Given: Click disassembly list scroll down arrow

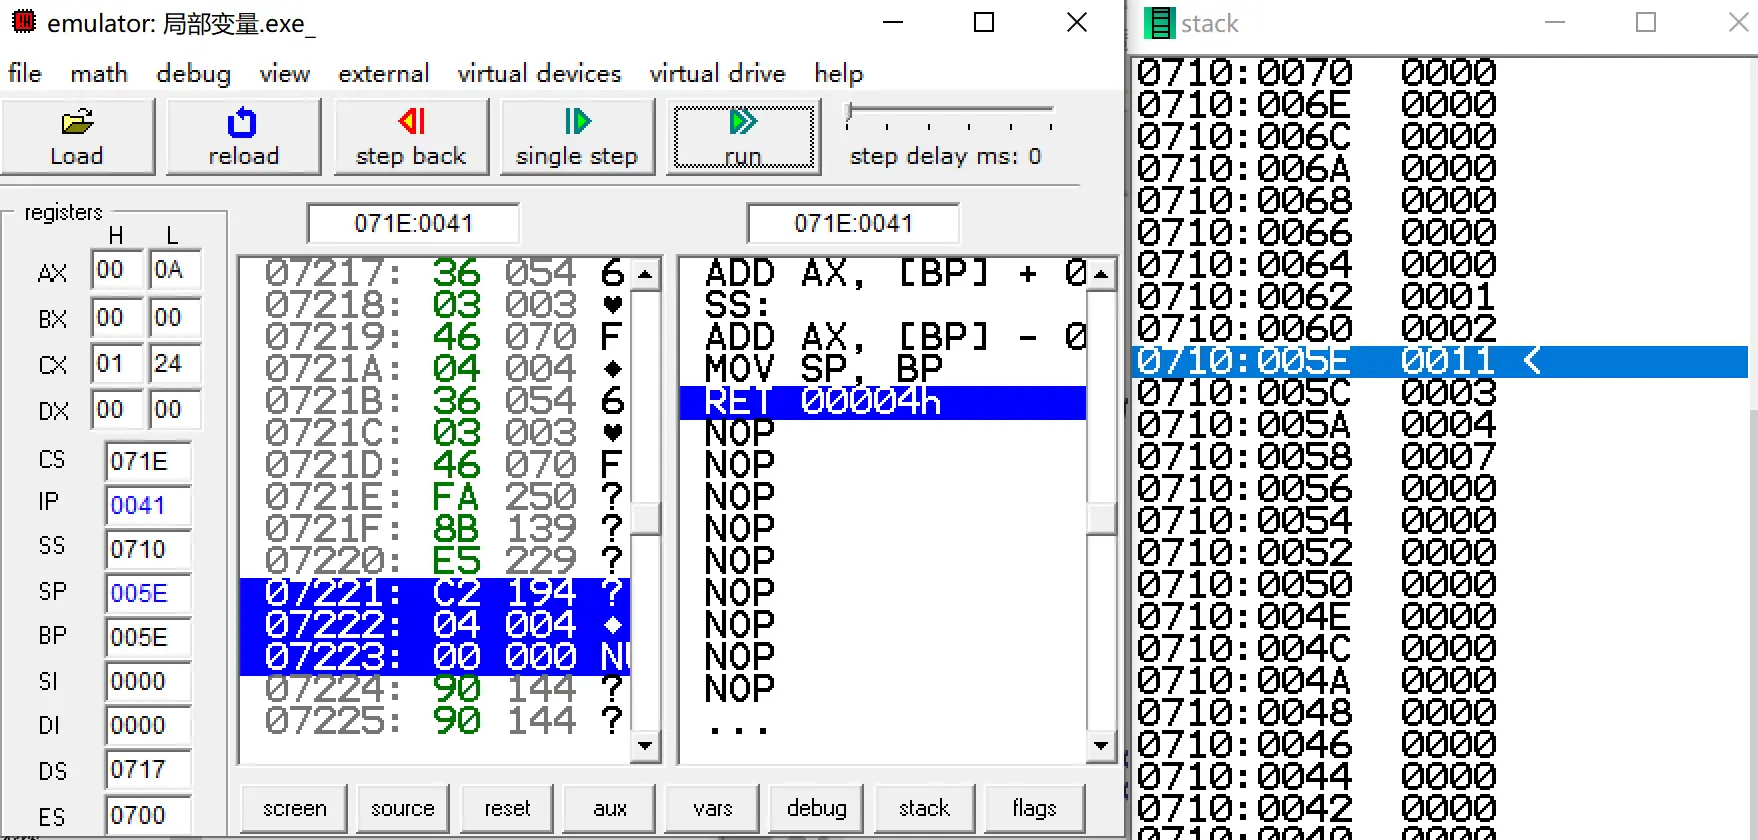Looking at the screenshot, I should (1101, 745).
